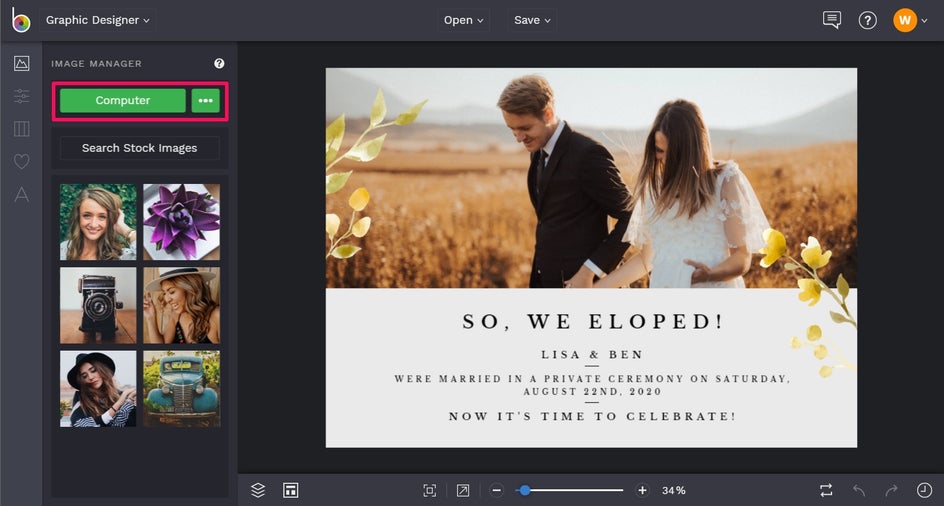This screenshot has width=944, height=506.
Task: Select the smiling blonde woman thumbnail
Action: pyautogui.click(x=98, y=222)
